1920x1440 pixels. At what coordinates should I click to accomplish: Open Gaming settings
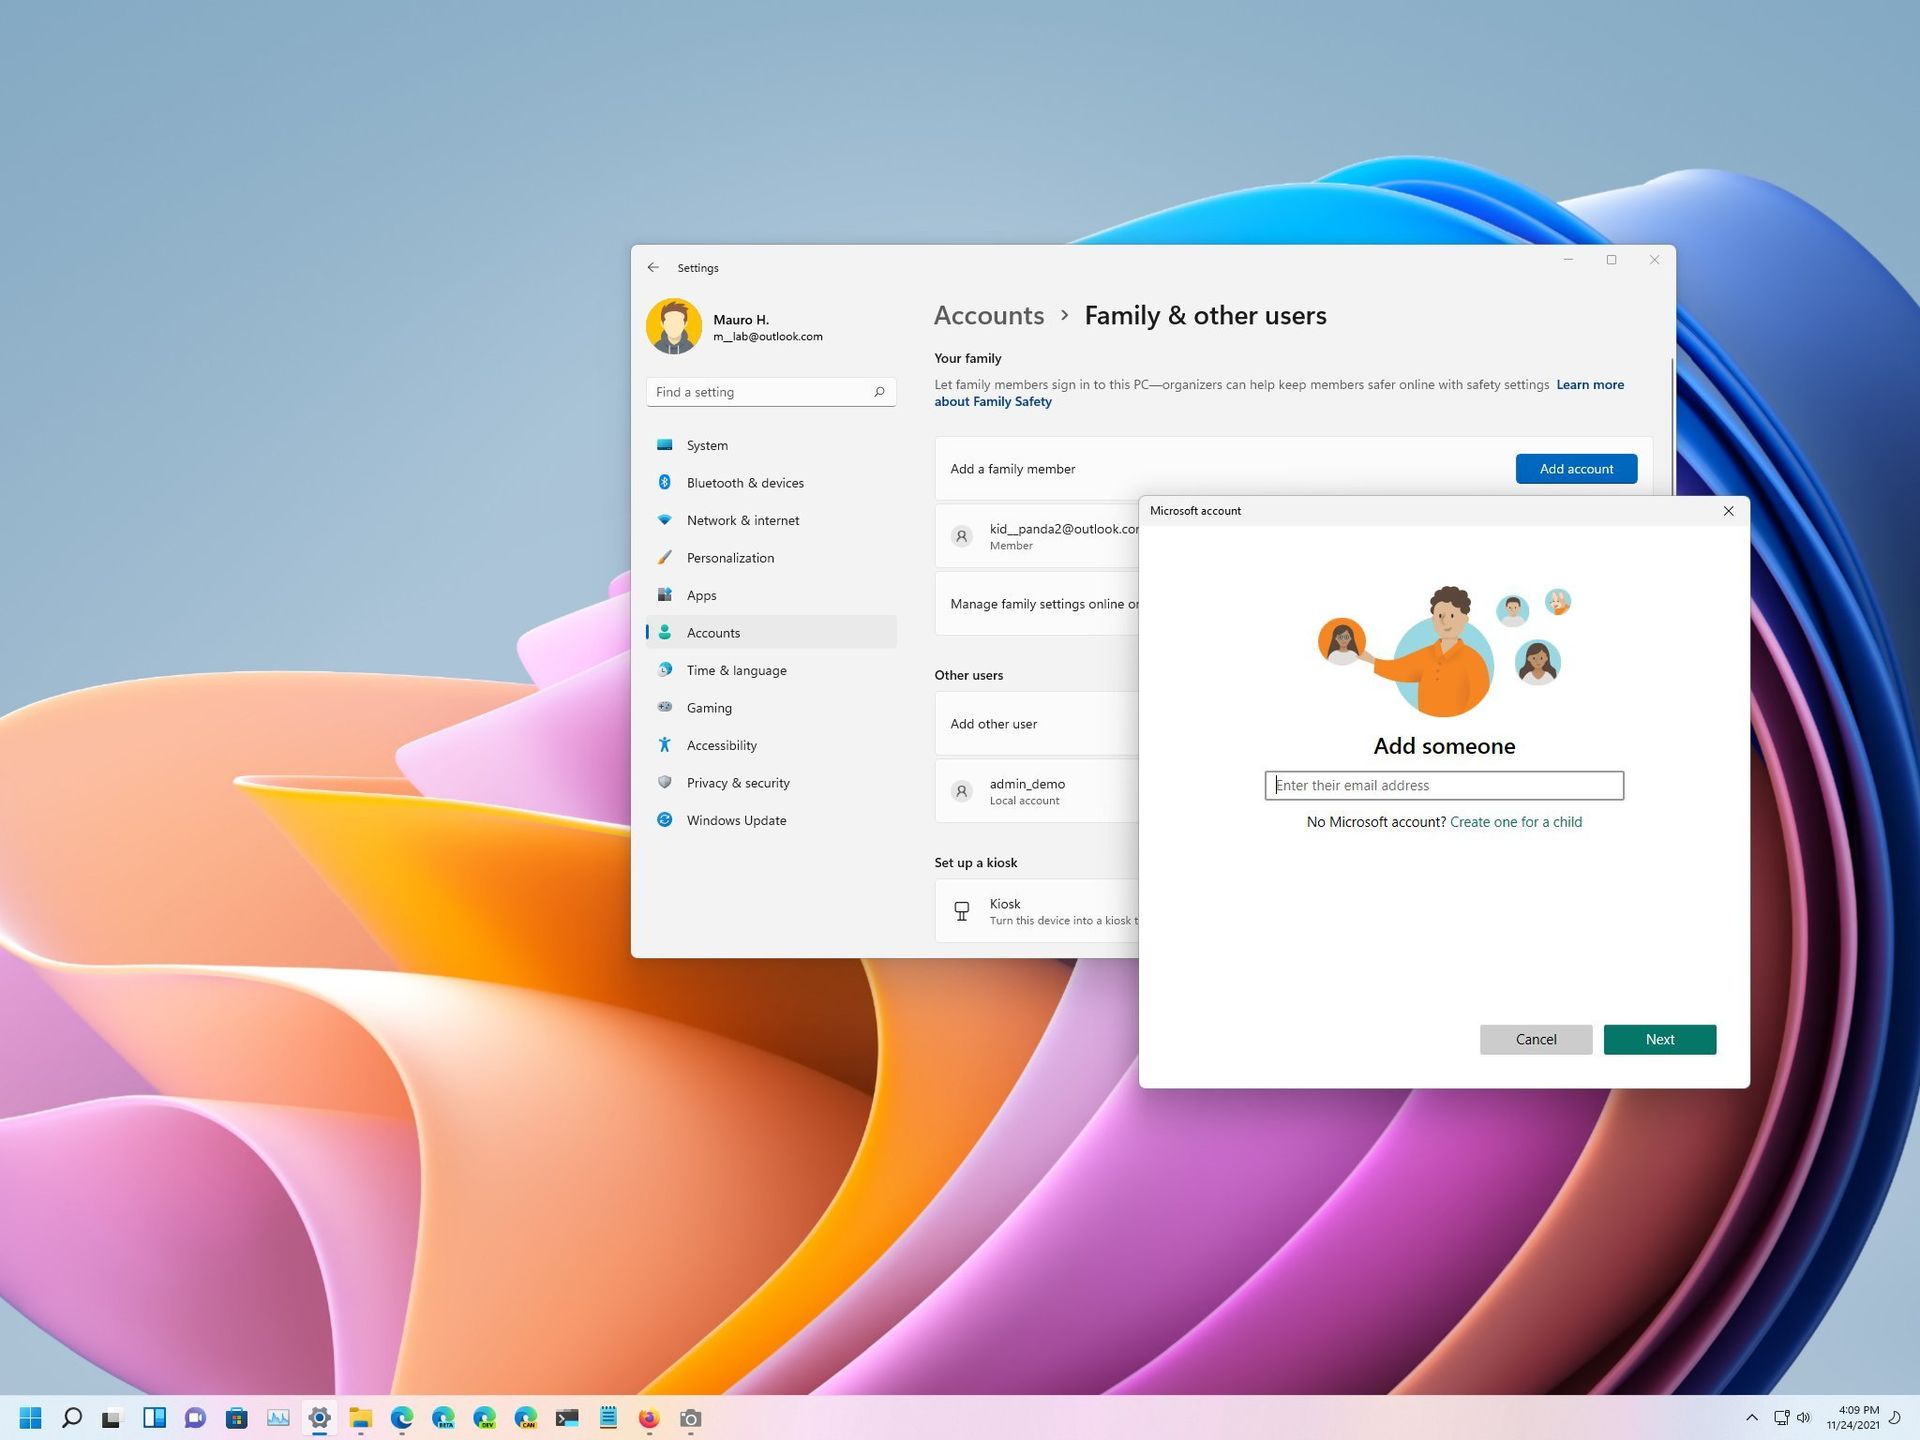coord(709,707)
